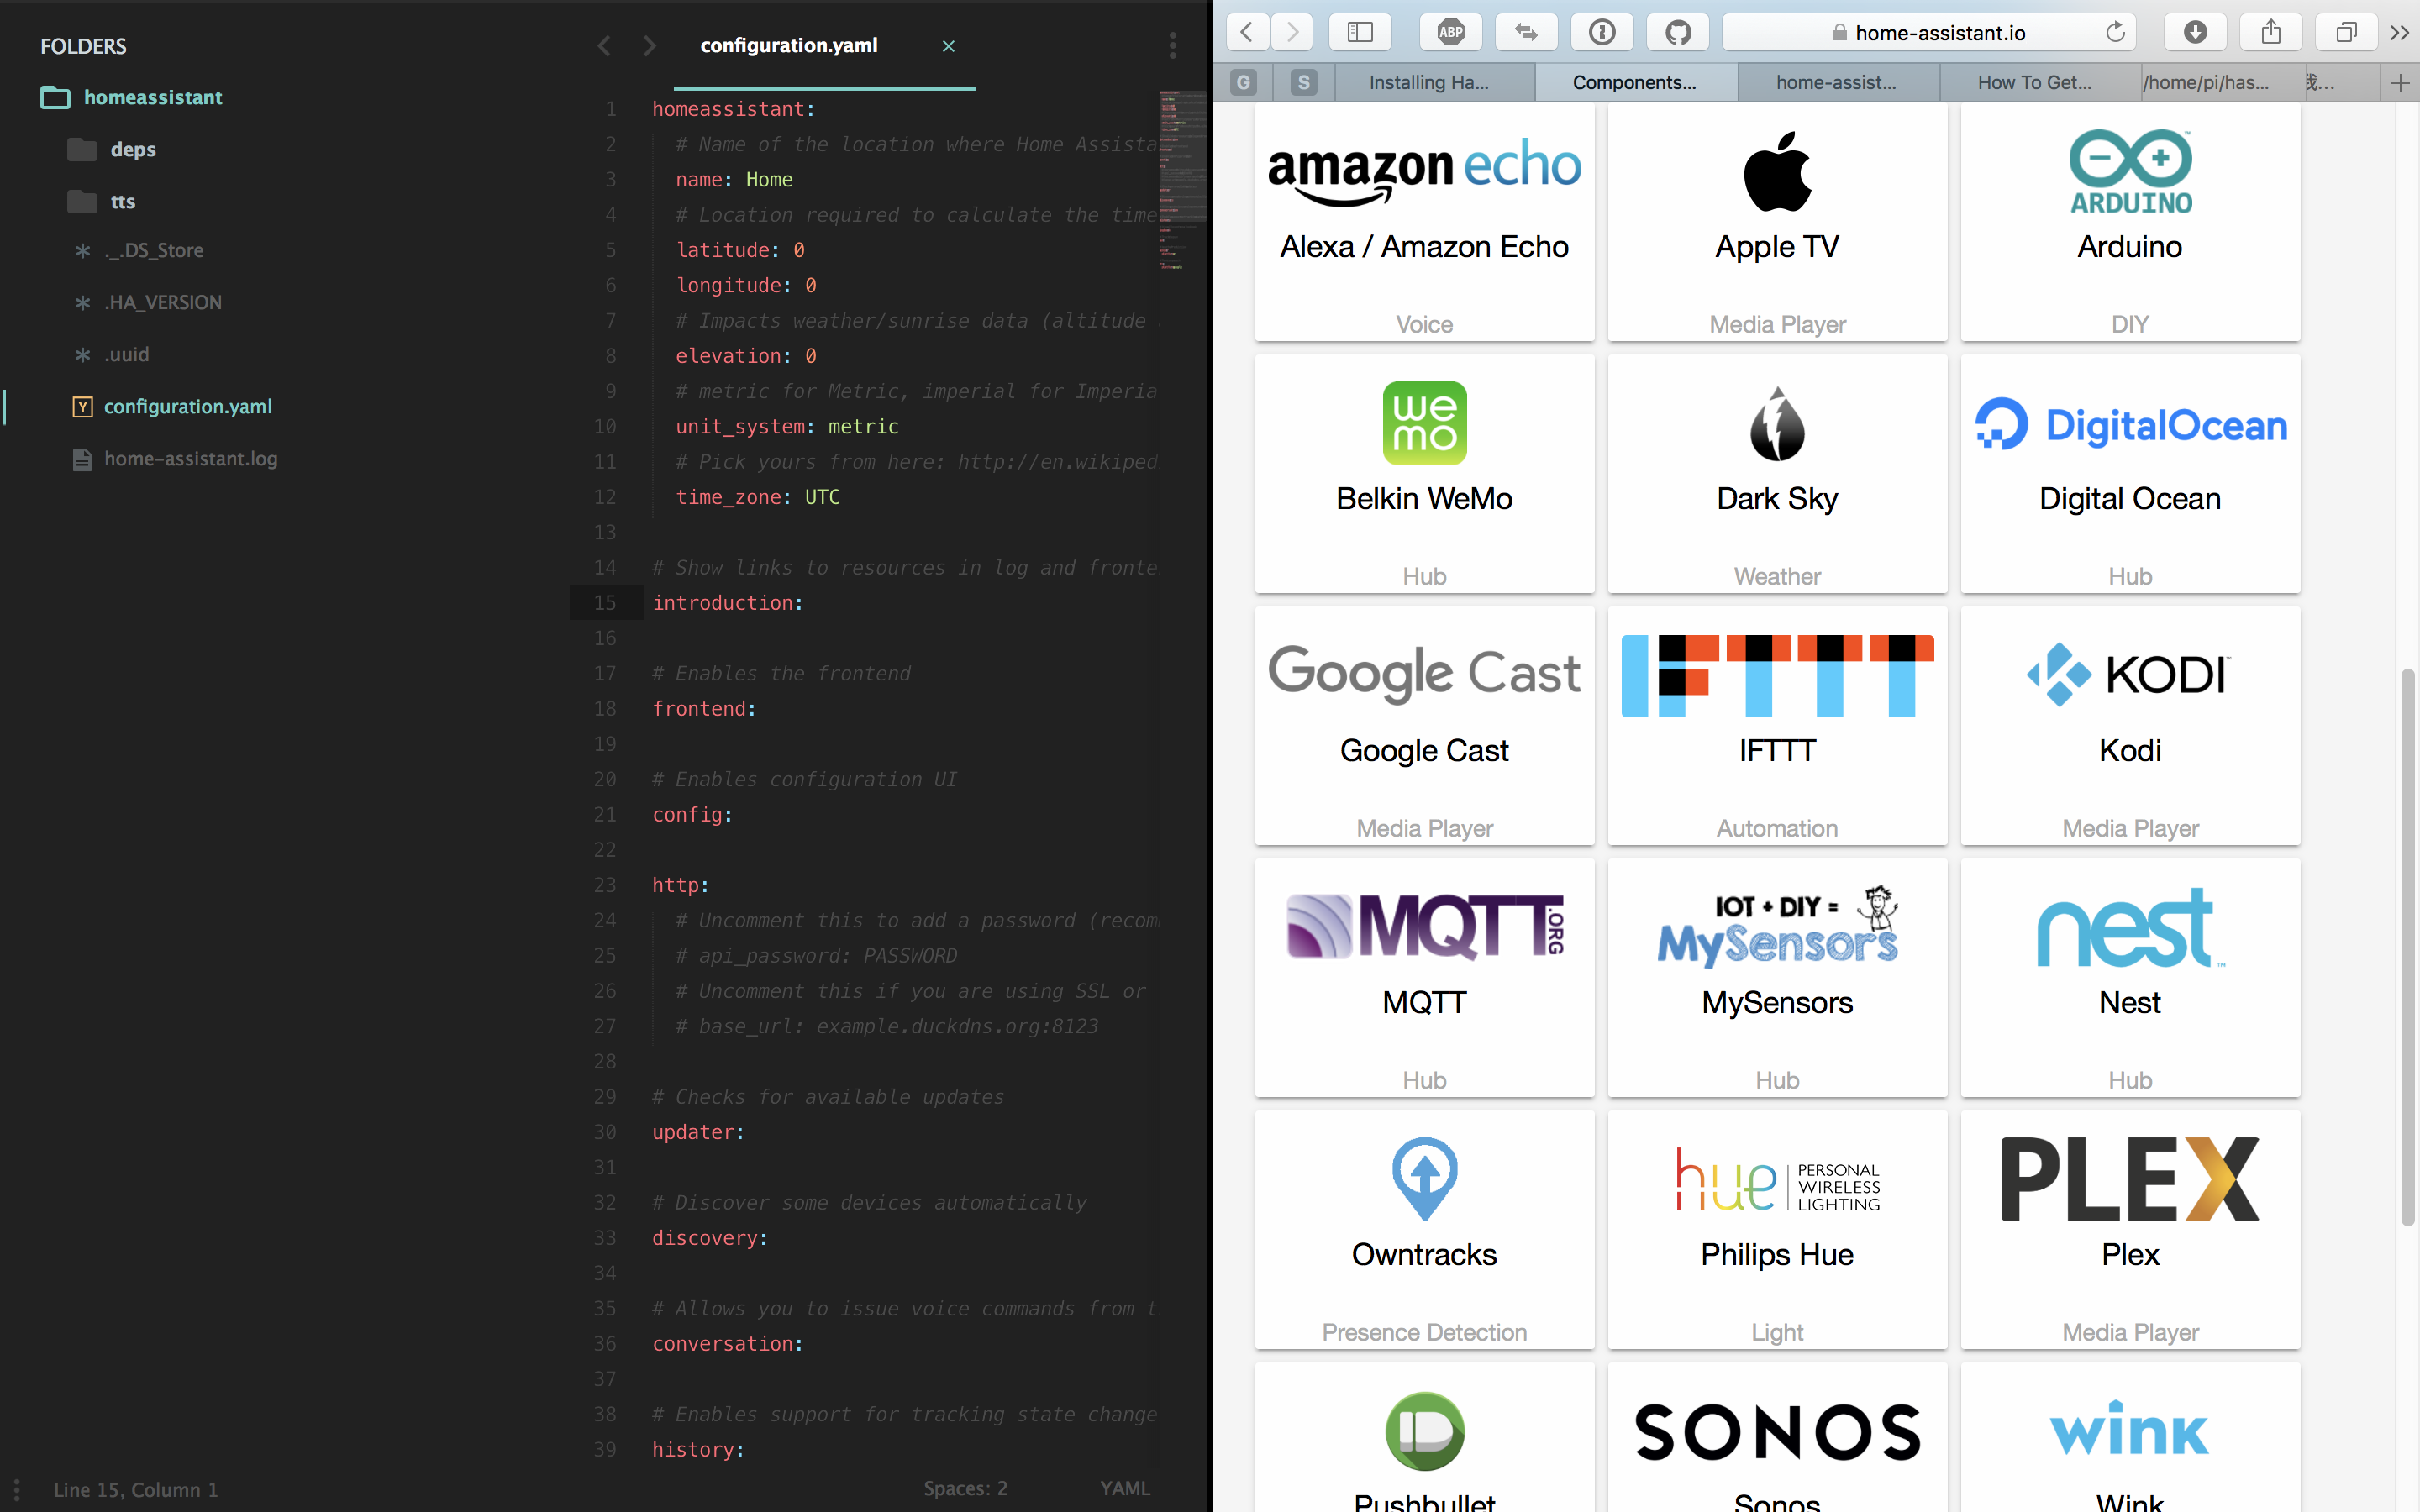Click the Safari page vertical scrollbar
This screenshot has width=2420, height=1512.
coord(2407,947)
